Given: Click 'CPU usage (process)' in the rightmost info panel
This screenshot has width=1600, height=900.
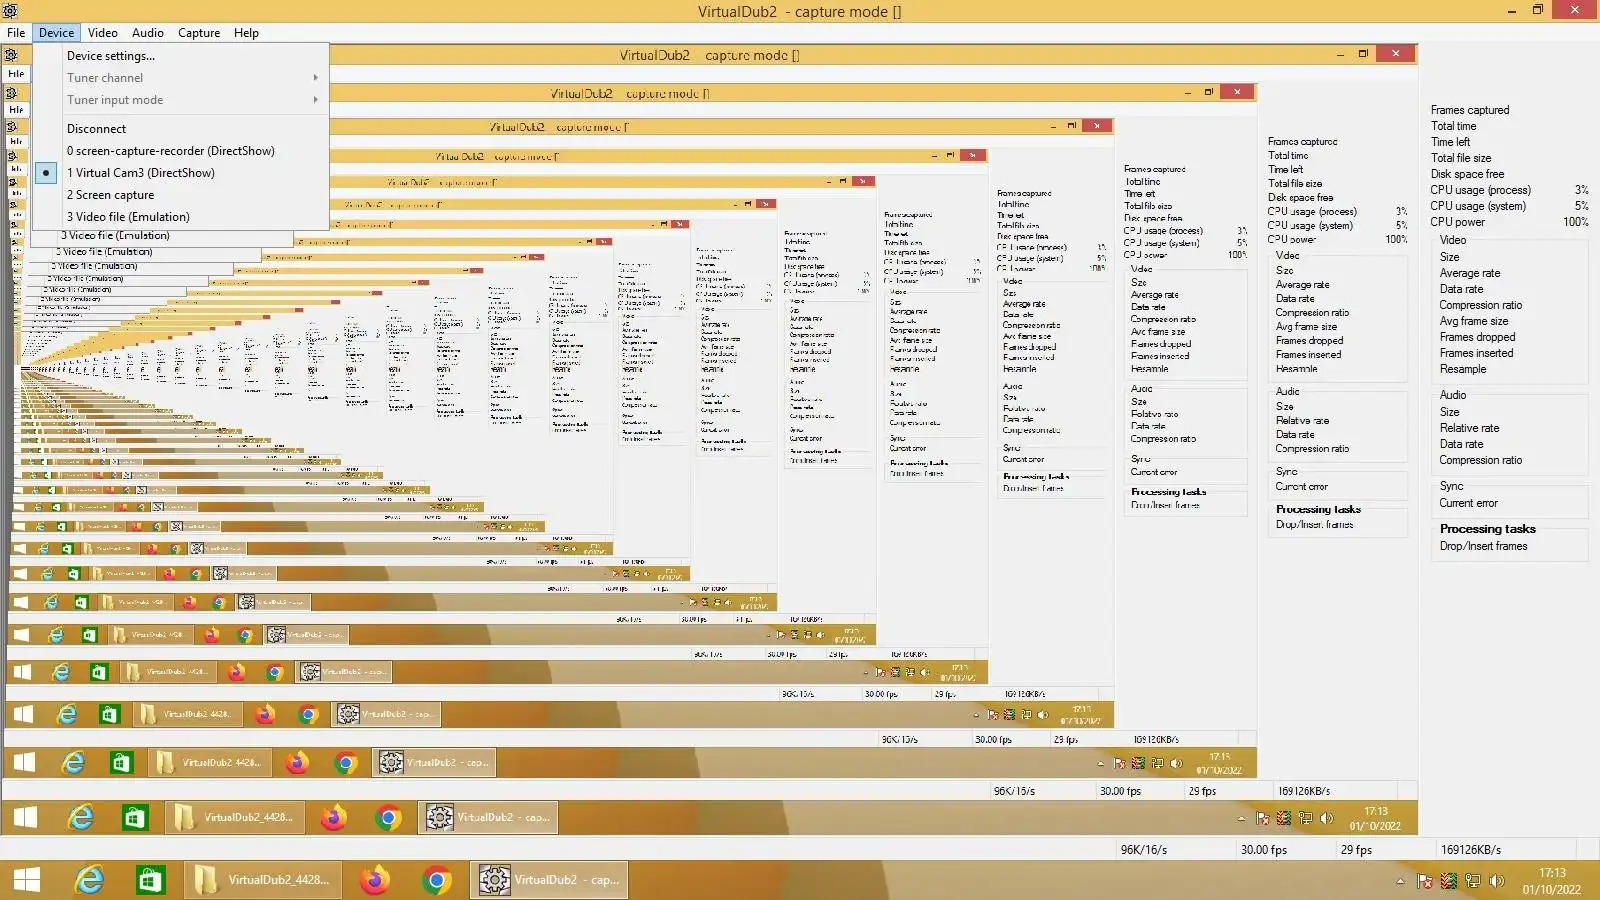Looking at the screenshot, I should (x=1480, y=190).
